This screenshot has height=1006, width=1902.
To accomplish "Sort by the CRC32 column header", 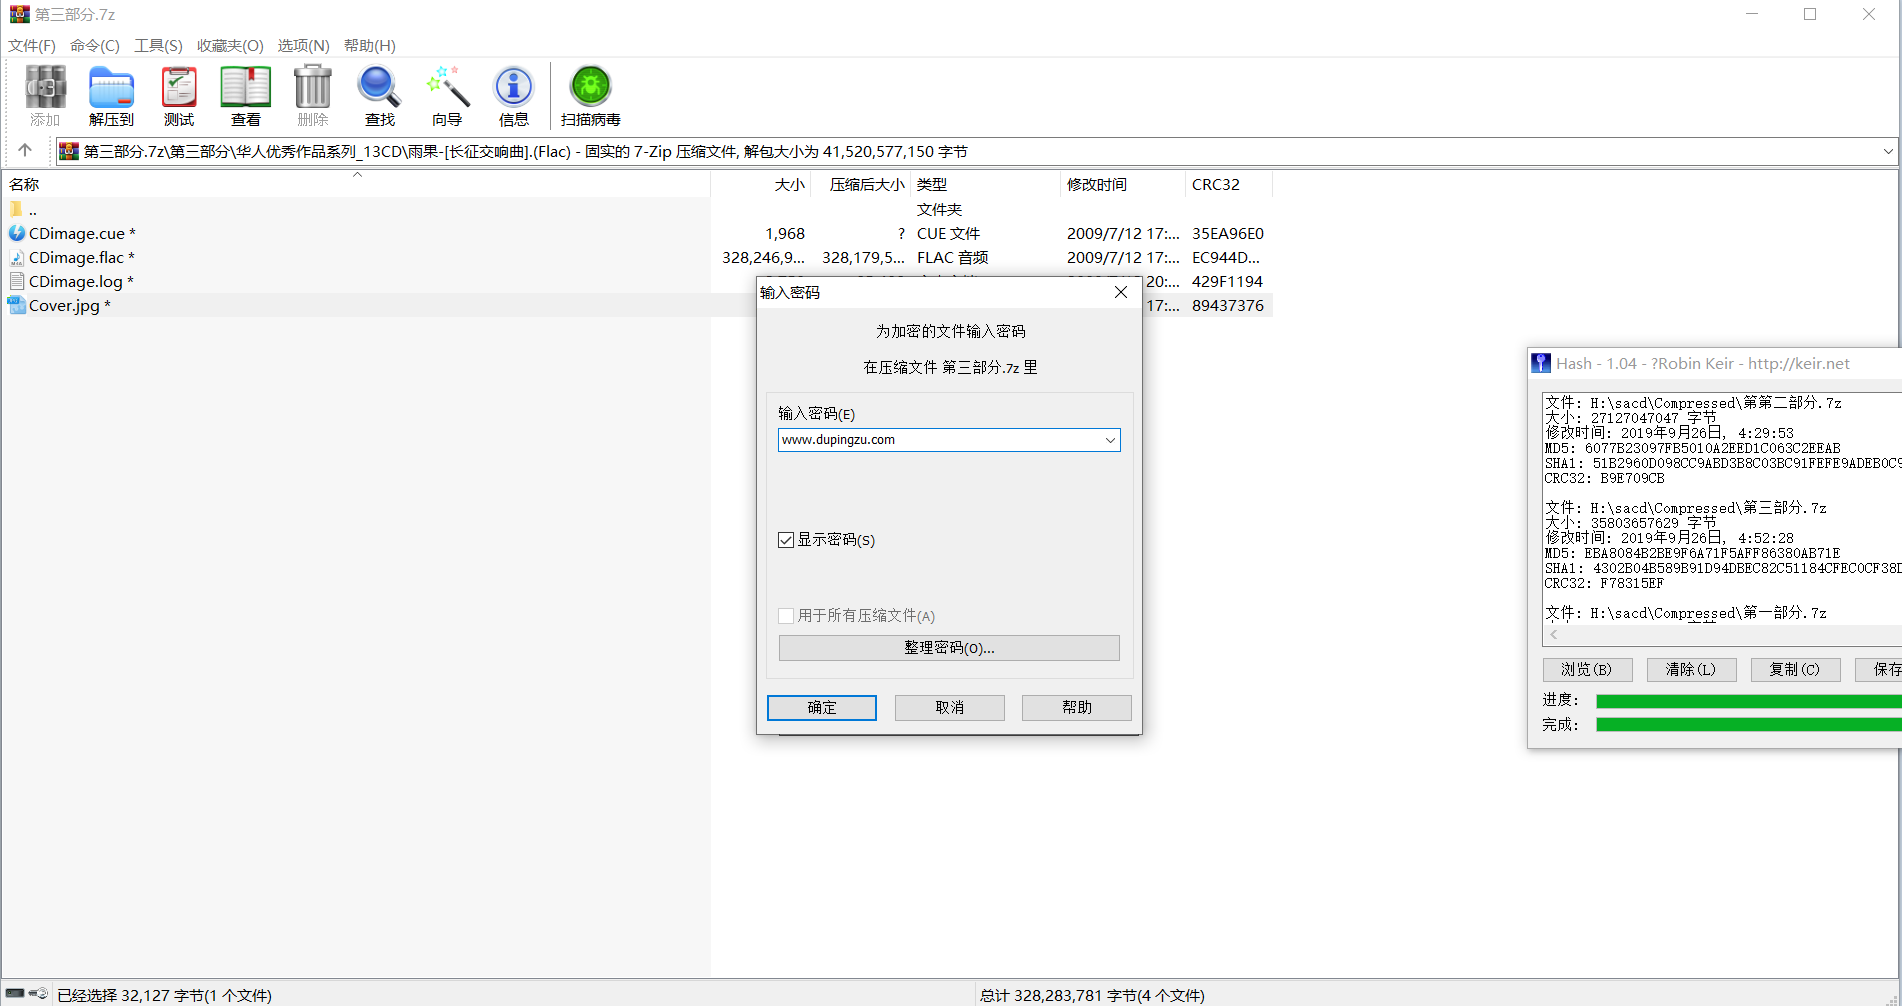I will (x=1215, y=185).
